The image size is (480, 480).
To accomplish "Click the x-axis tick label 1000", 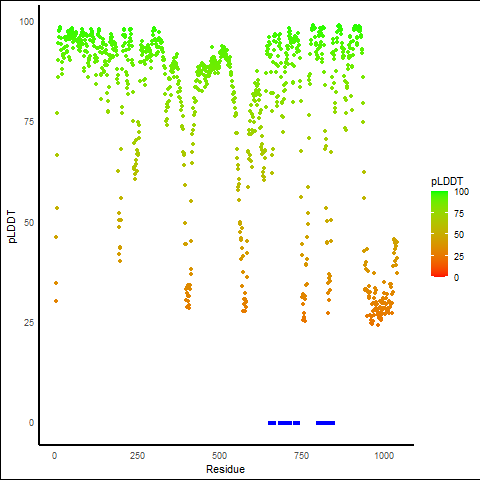I will pyautogui.click(x=384, y=455).
